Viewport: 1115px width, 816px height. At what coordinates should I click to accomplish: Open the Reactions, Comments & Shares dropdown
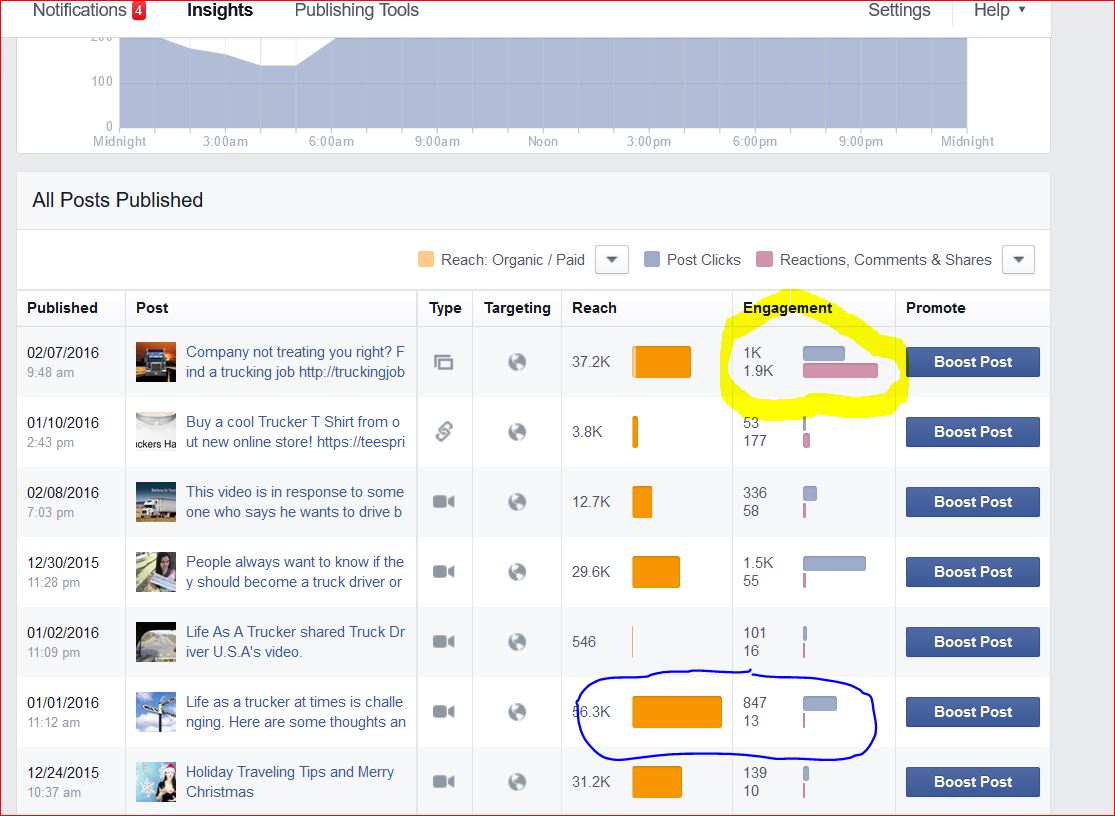coord(1018,260)
